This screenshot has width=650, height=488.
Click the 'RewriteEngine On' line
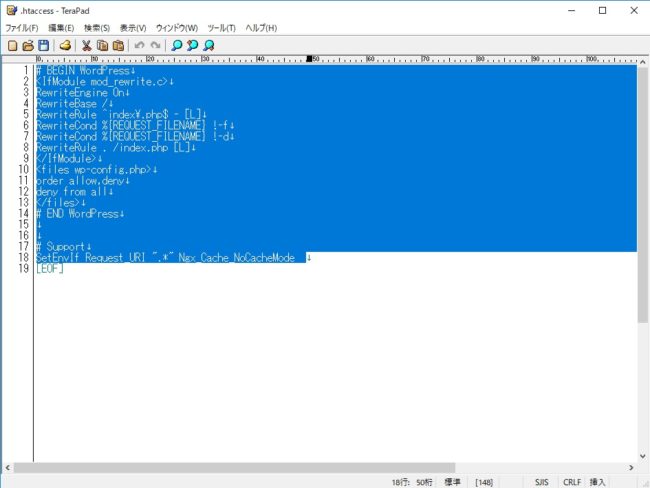click(82, 92)
